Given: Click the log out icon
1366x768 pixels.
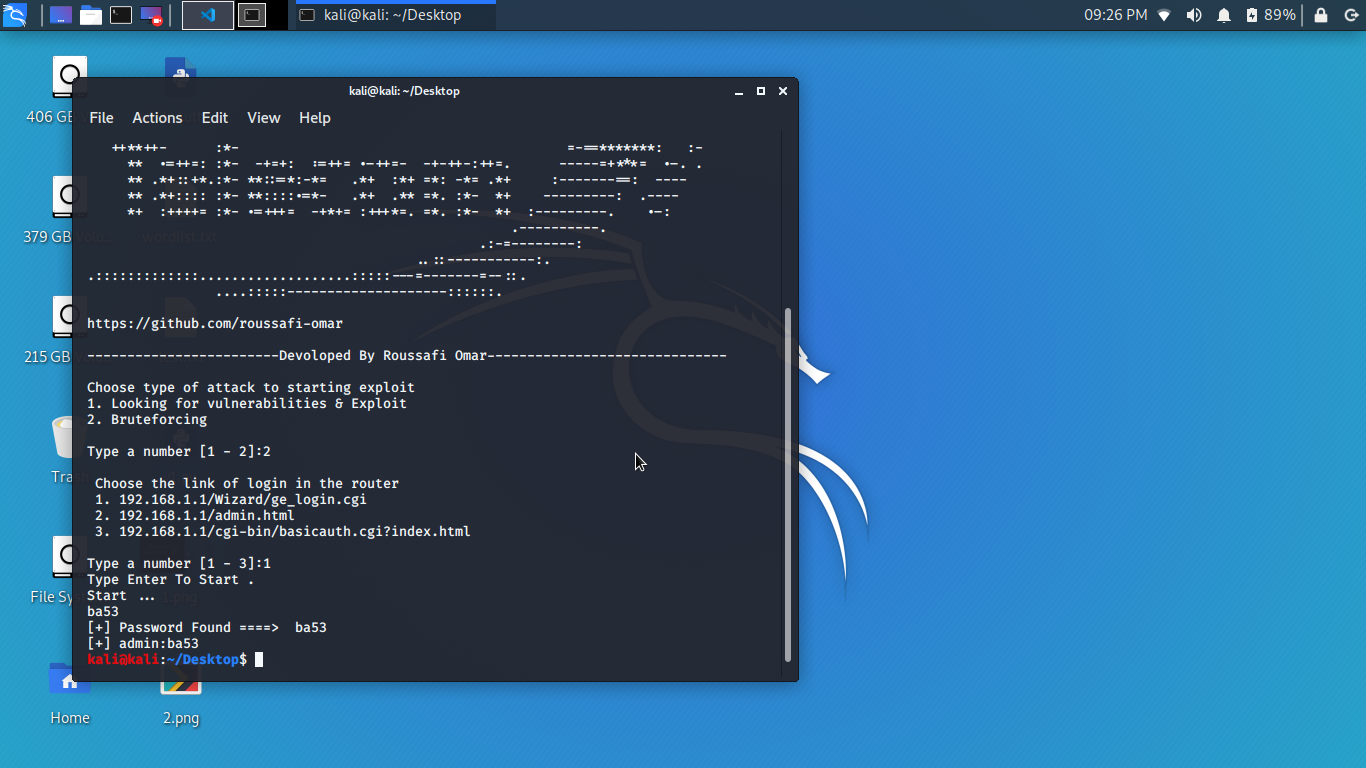Looking at the screenshot, I should click(1349, 15).
